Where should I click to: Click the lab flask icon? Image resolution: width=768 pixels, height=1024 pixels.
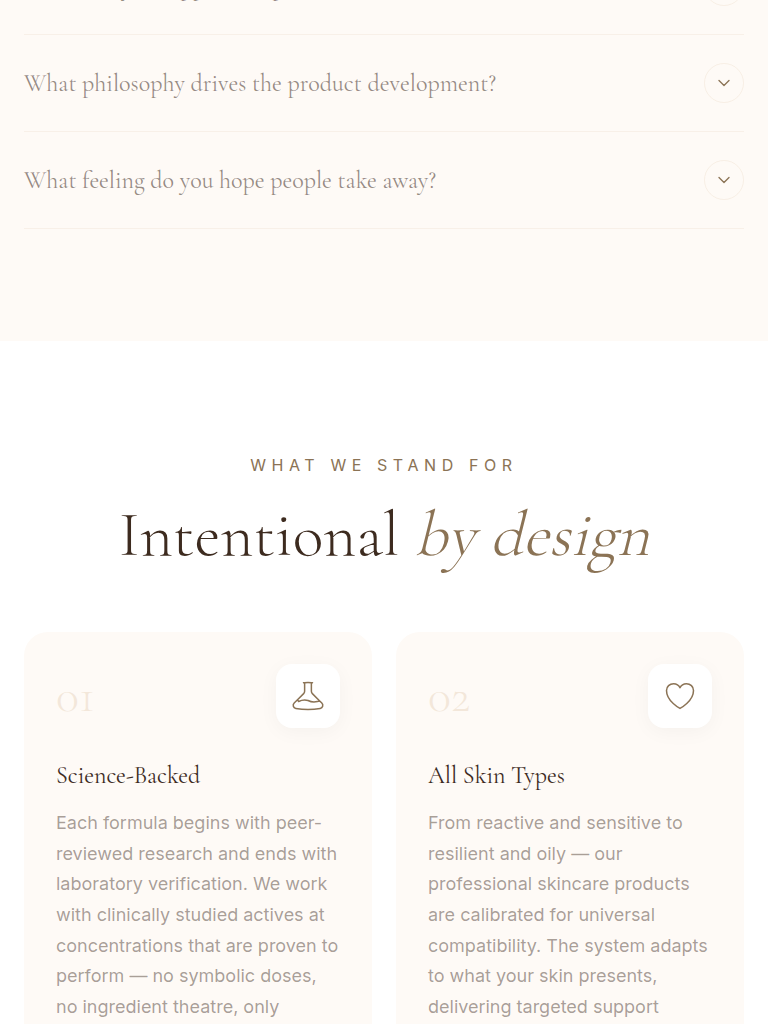[308, 696]
